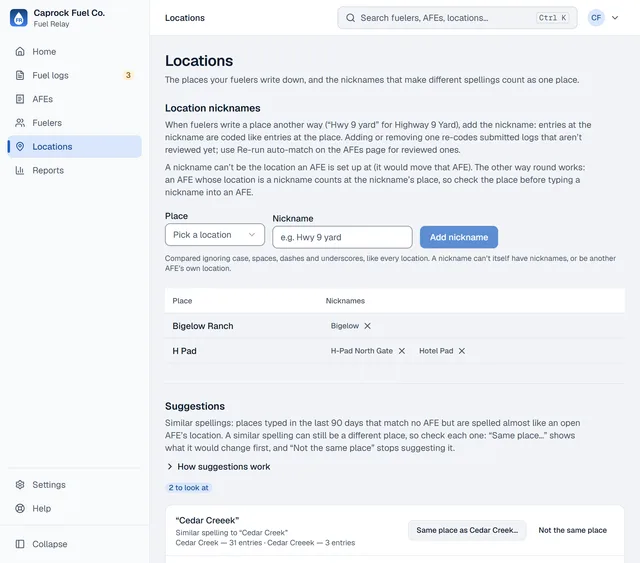The width and height of the screenshot is (640, 563).
Task: Open Fuelers page in sidebar
Action: (x=74, y=122)
